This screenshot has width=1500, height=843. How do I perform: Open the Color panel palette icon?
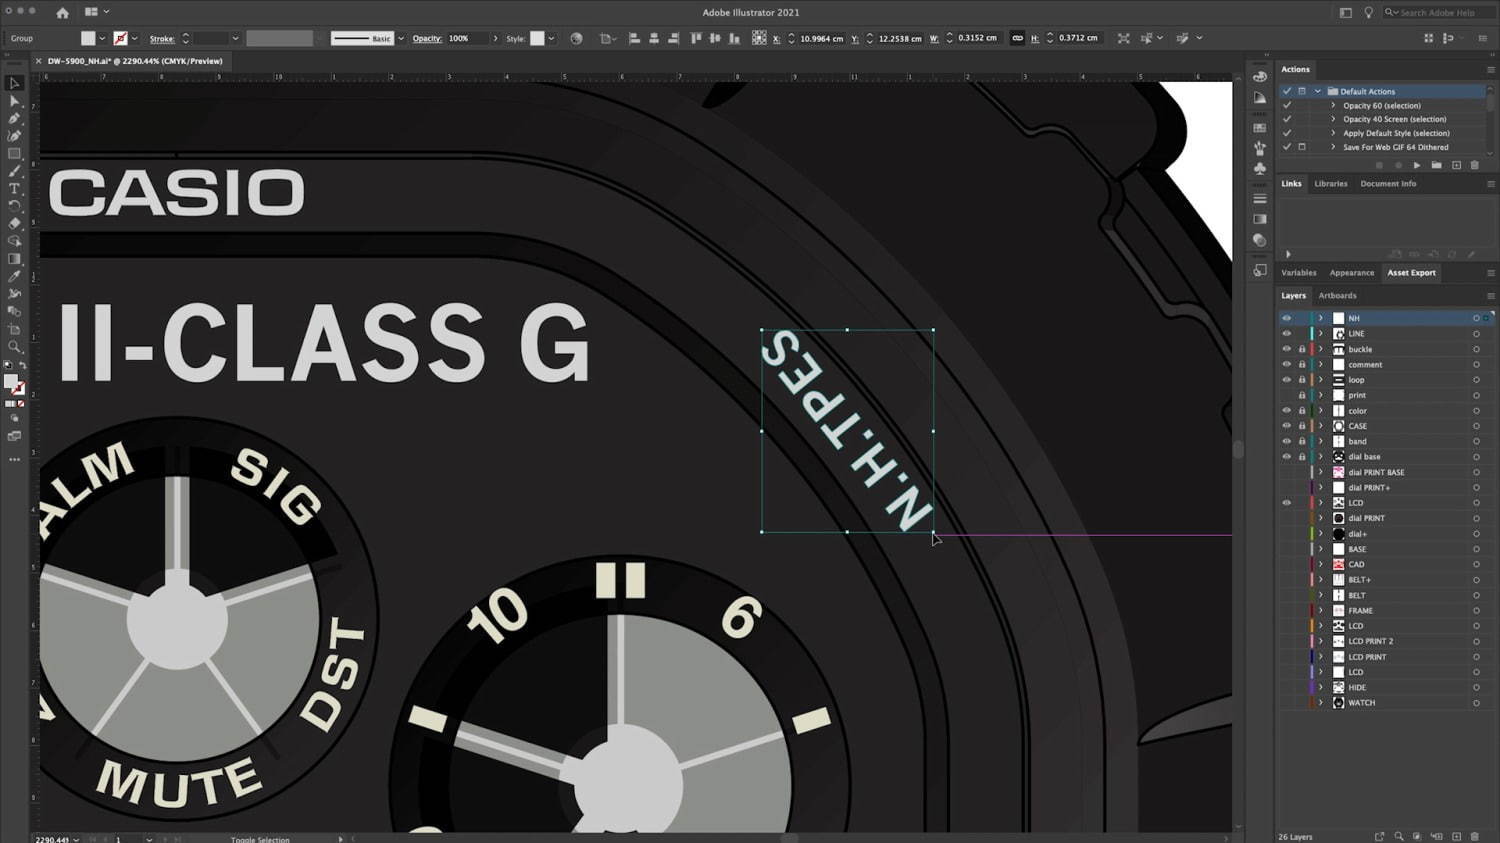point(1260,76)
